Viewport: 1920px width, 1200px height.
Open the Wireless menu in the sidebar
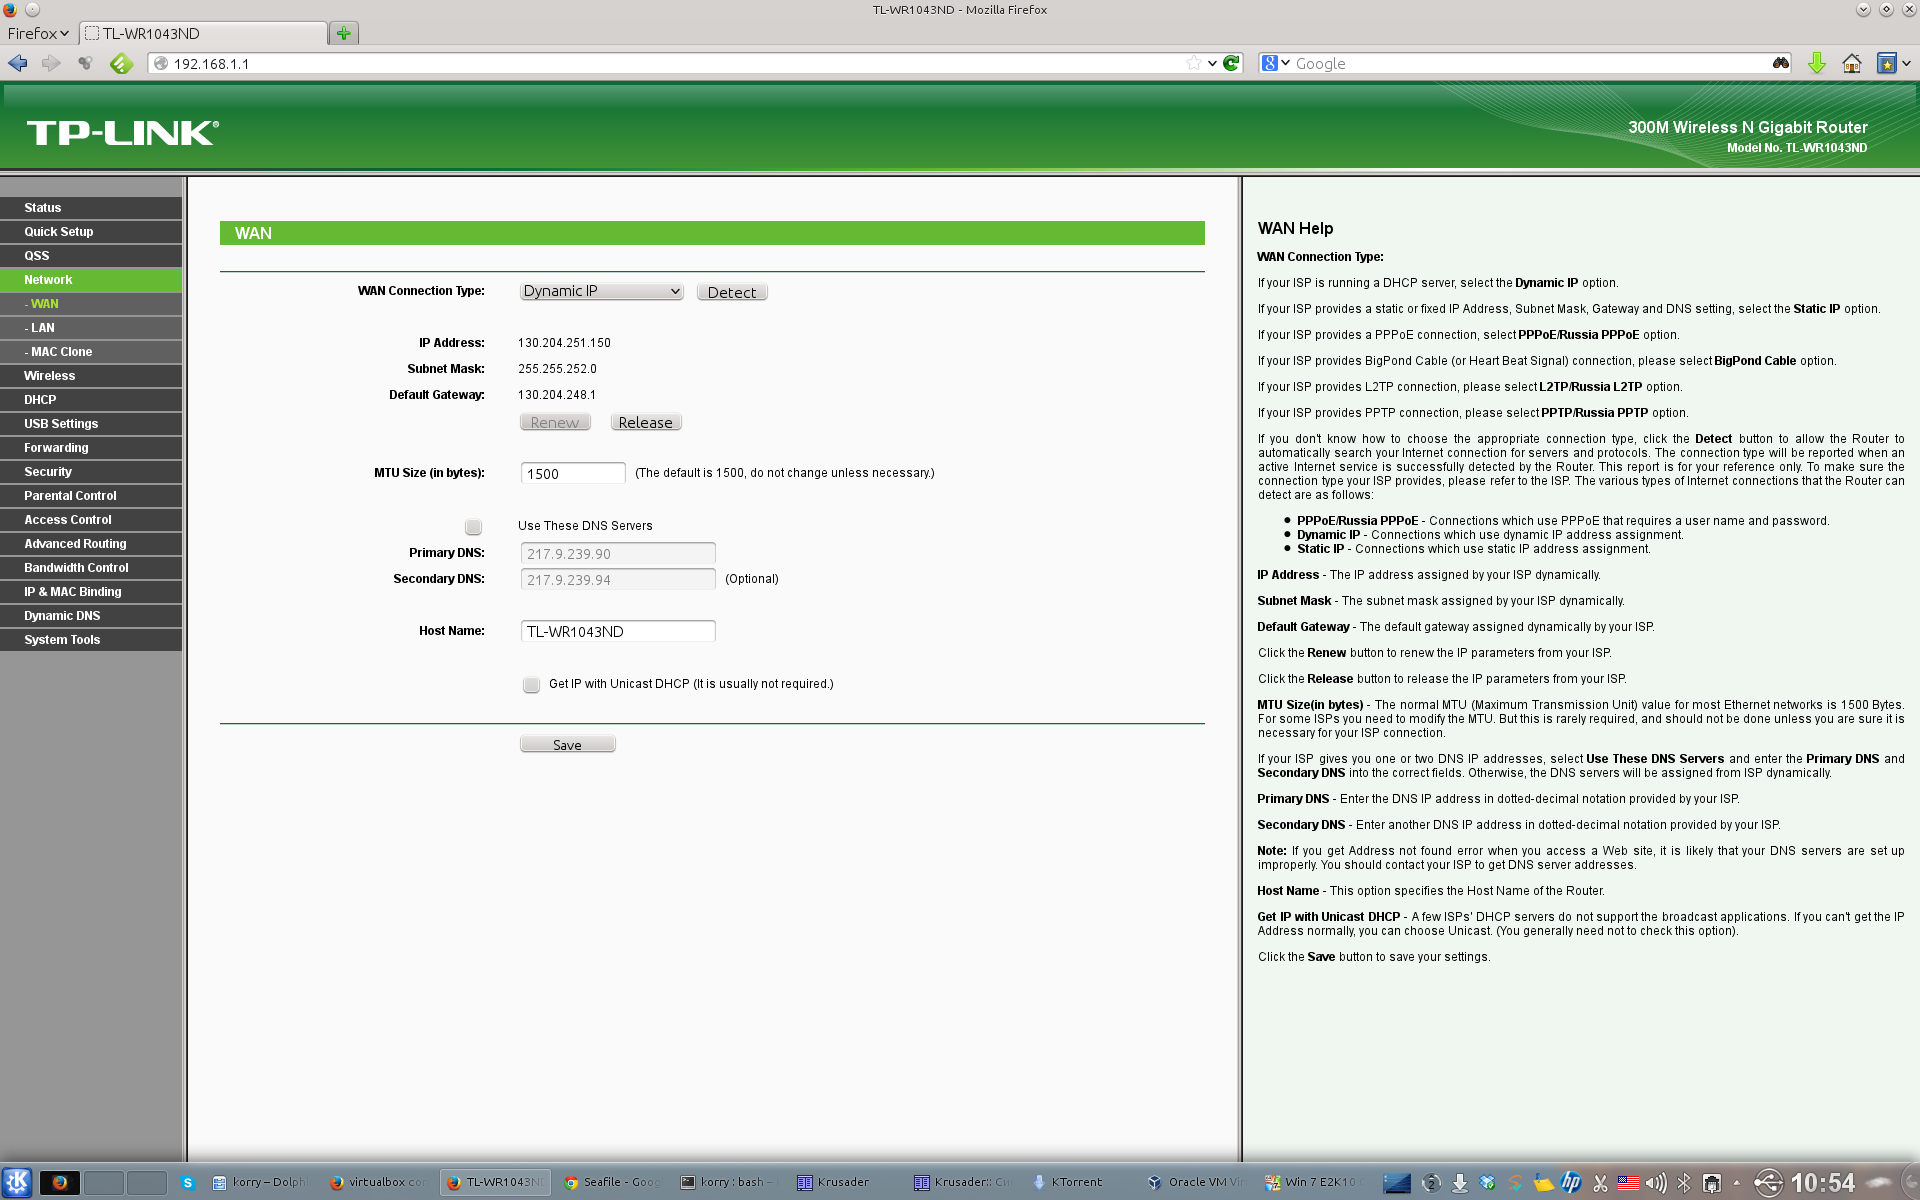coord(50,376)
